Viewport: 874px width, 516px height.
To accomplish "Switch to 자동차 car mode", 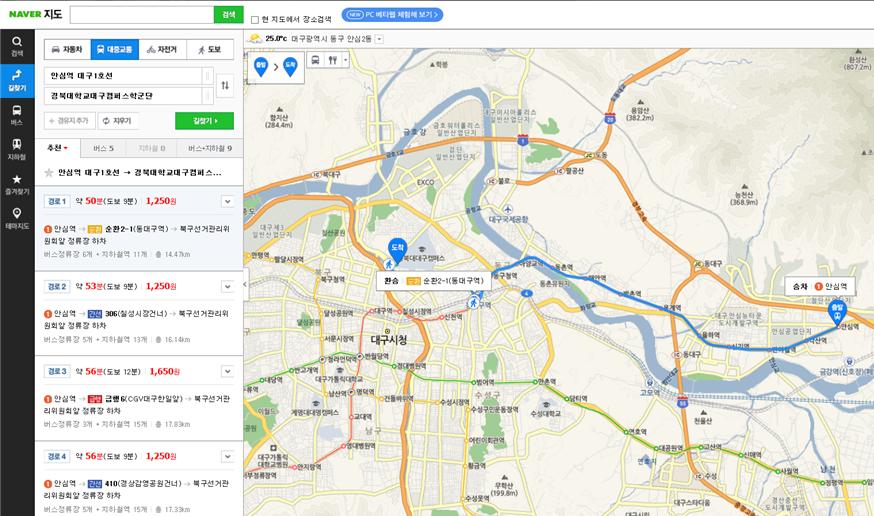I will (x=68, y=49).
